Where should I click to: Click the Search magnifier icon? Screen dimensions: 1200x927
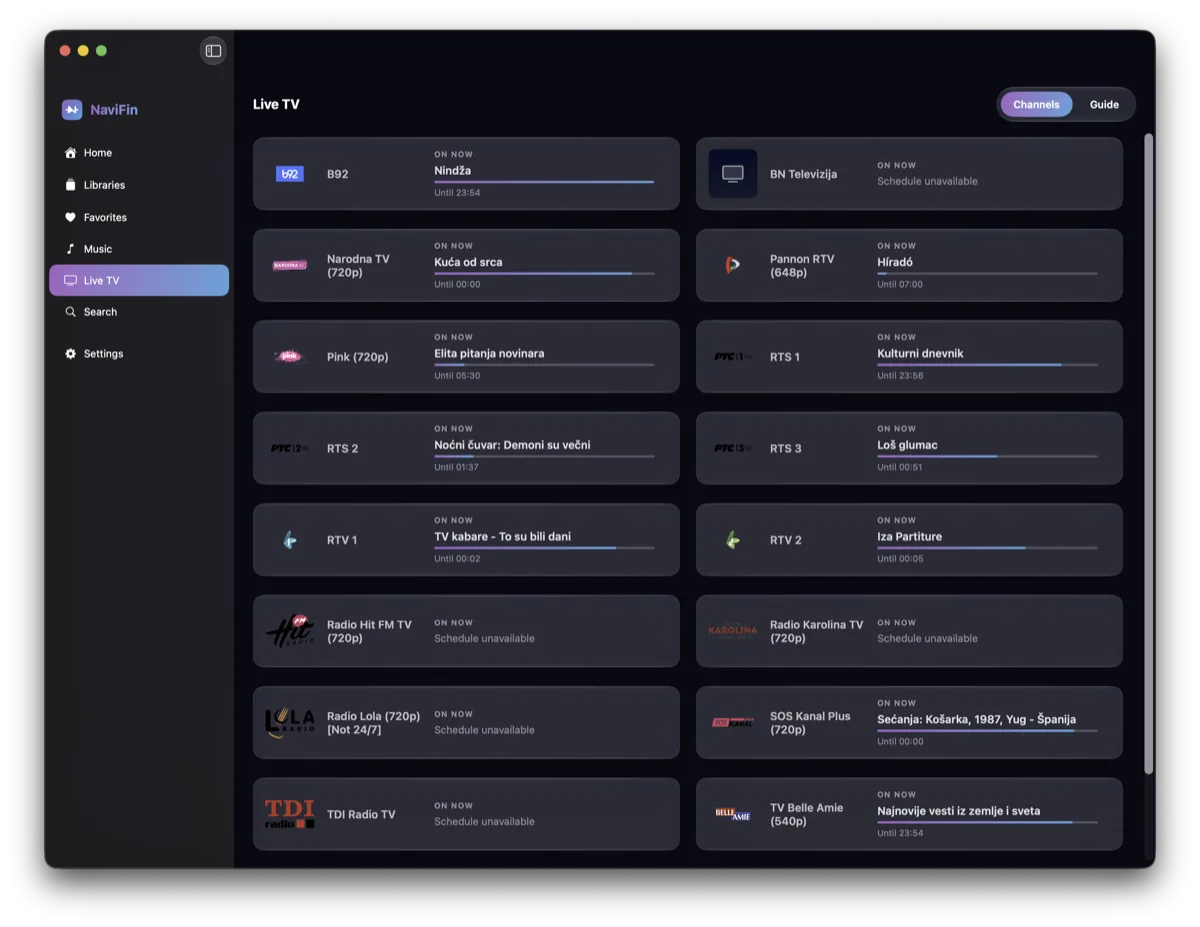click(70, 312)
